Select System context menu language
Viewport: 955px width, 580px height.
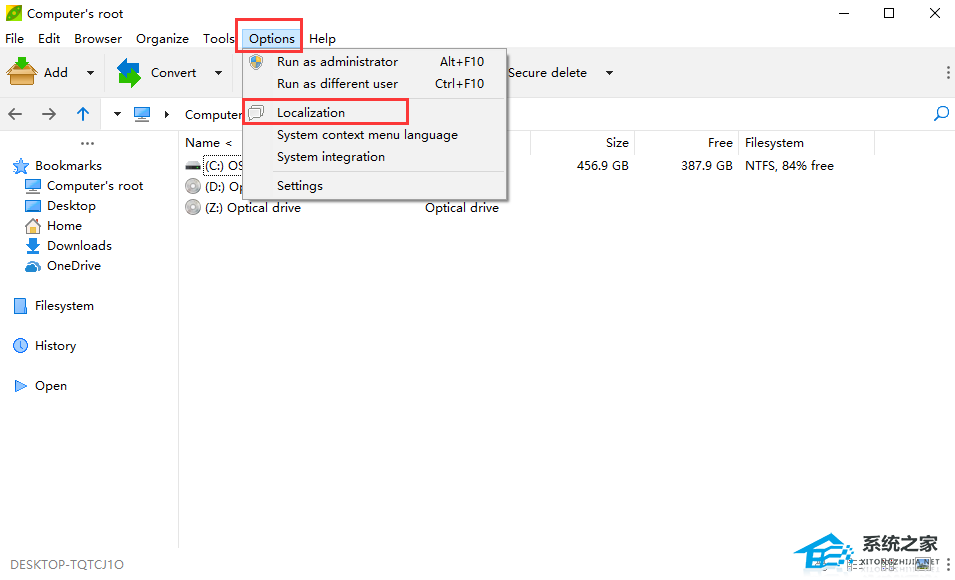(375, 135)
